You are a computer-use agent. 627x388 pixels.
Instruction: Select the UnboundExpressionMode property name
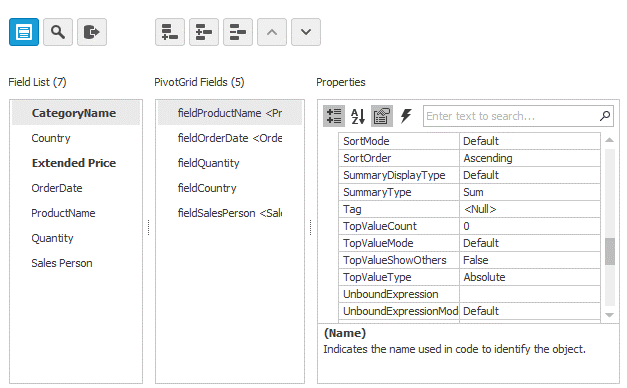coord(399,311)
